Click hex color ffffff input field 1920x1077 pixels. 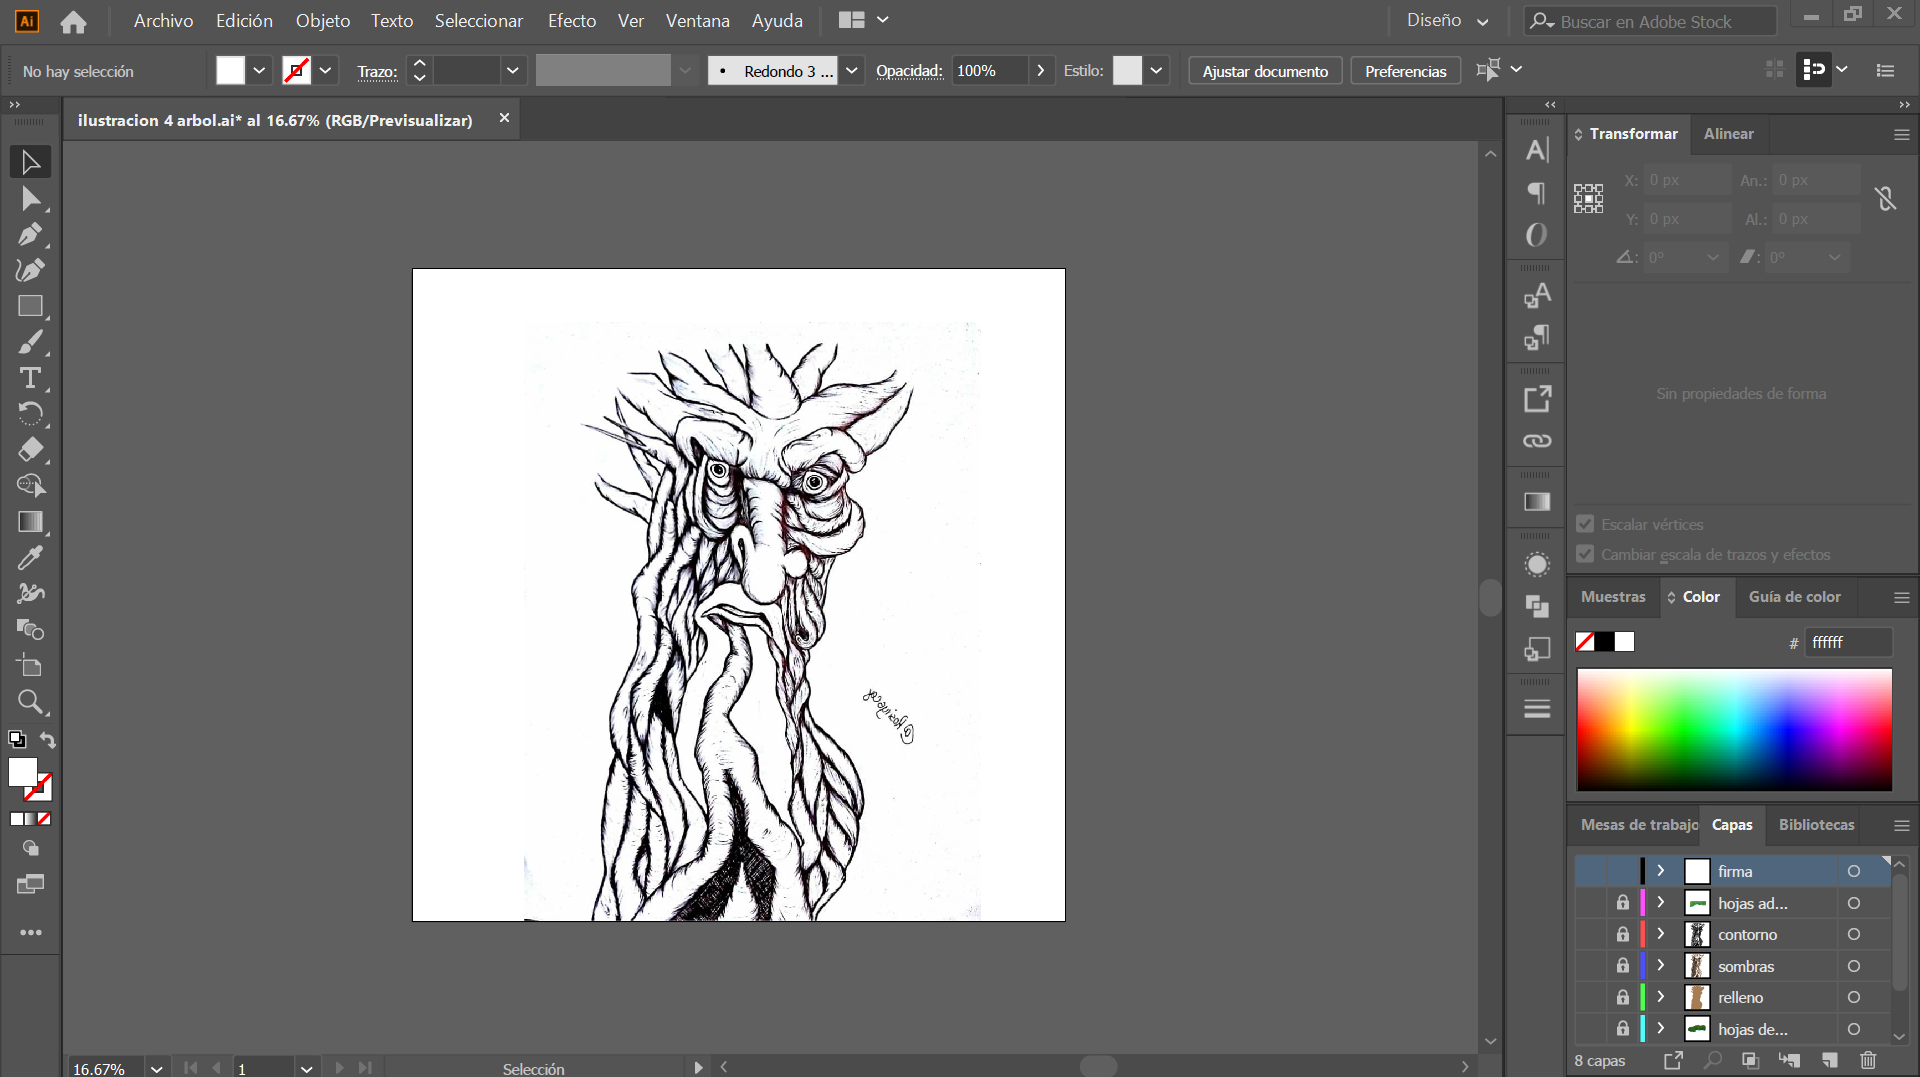click(1848, 642)
